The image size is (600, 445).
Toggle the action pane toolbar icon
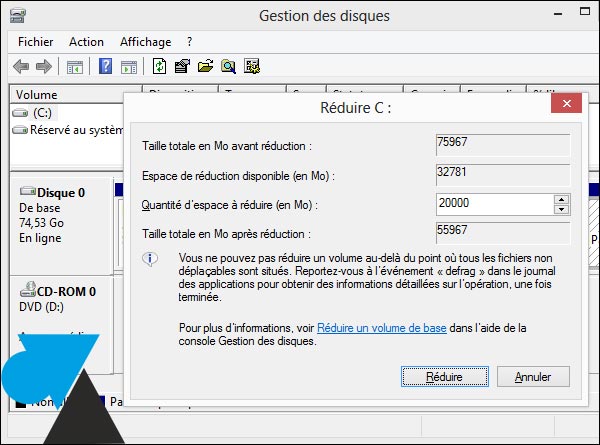[129, 67]
